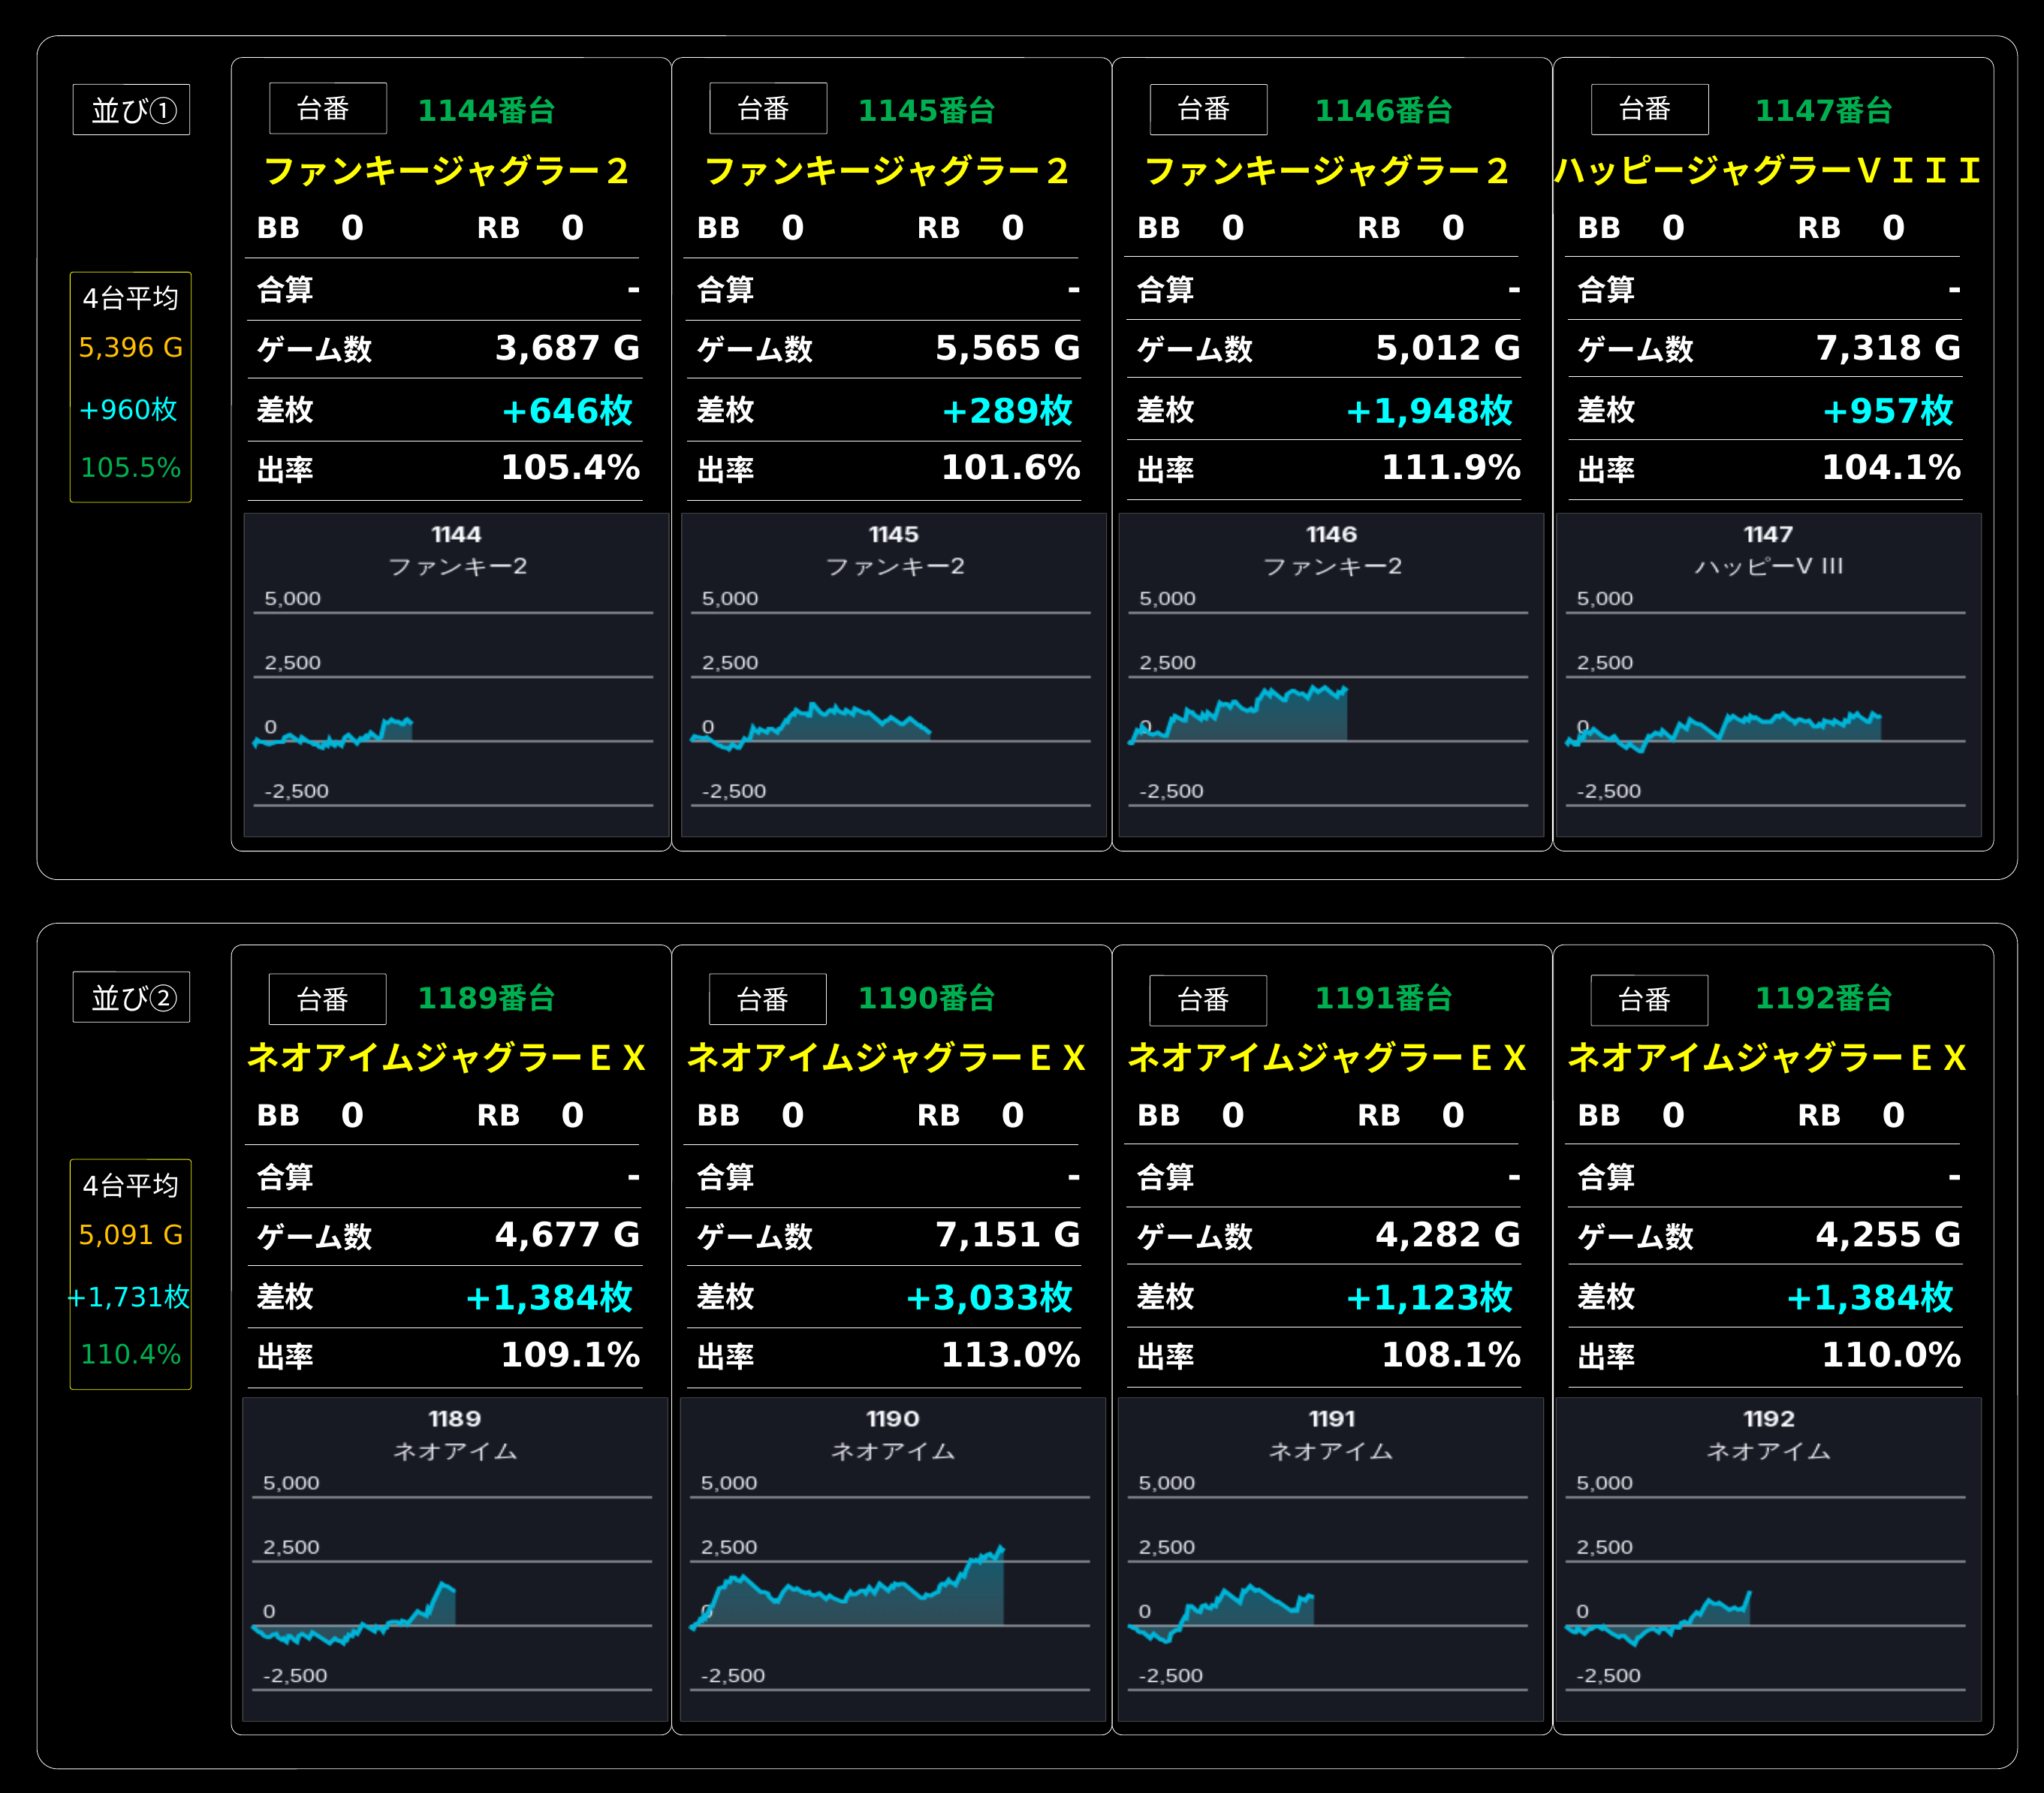Viewport: 2044px width, 1793px height.
Task: Open the 1192 ネオアイム slump graph
Action: pyautogui.click(x=1769, y=1559)
